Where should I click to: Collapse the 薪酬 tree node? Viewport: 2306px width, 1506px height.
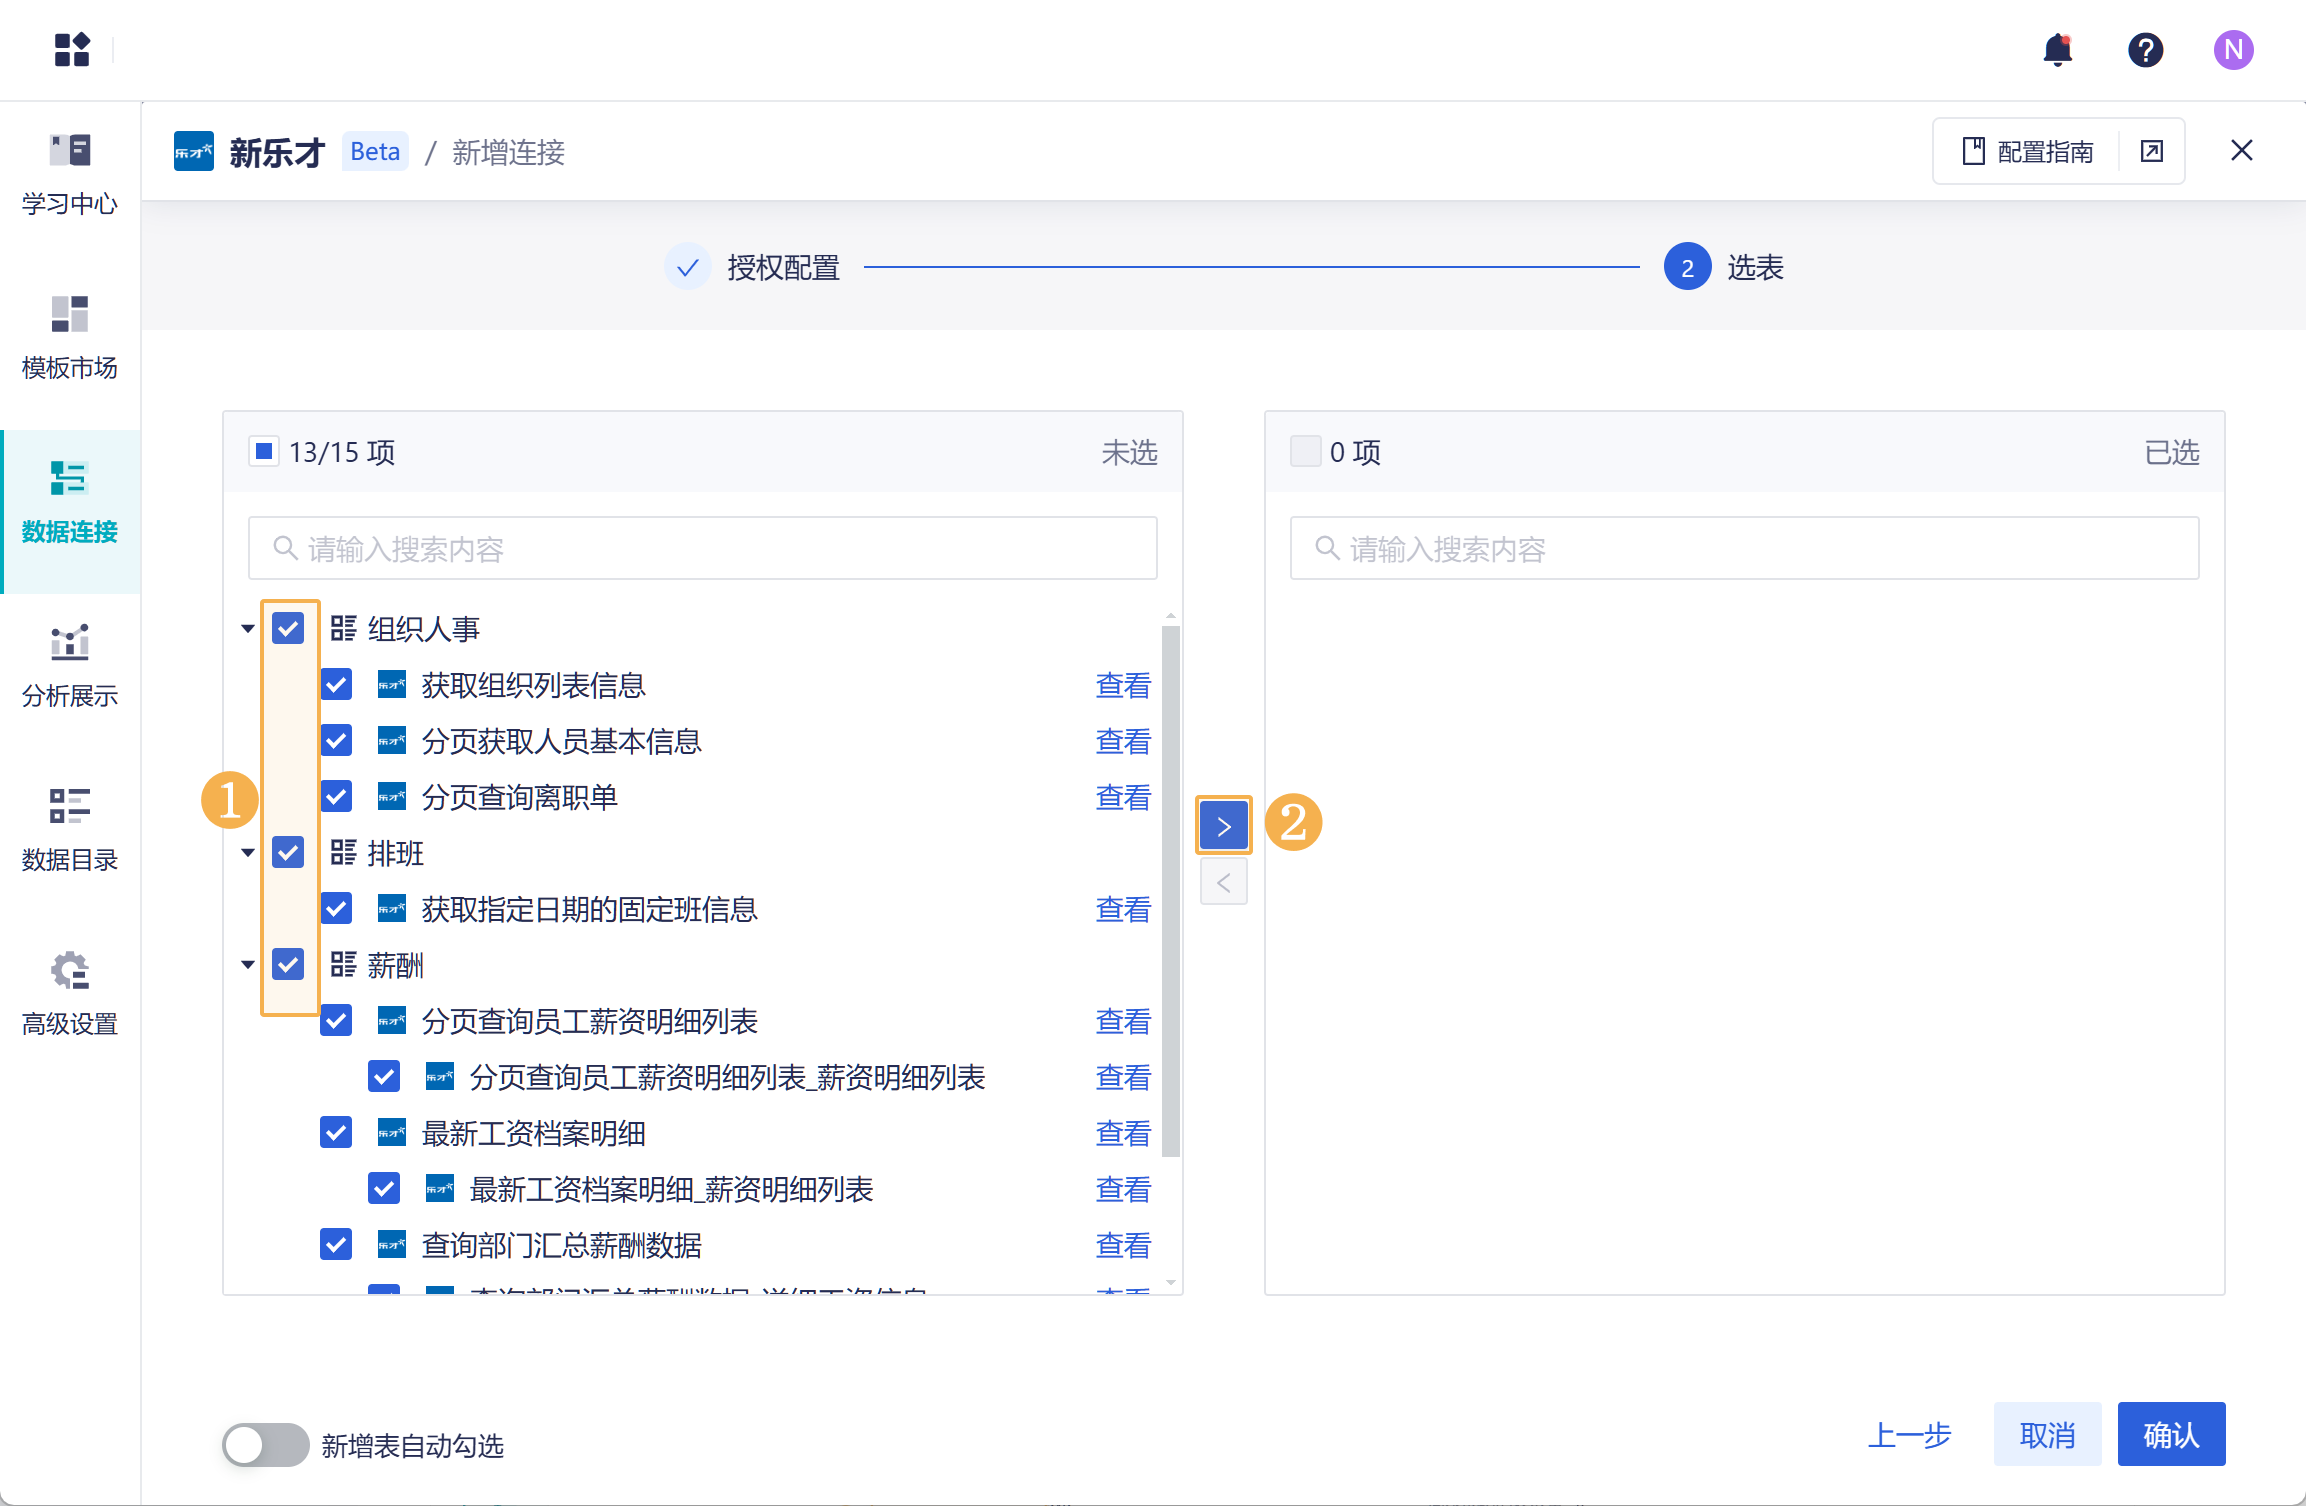point(248,965)
